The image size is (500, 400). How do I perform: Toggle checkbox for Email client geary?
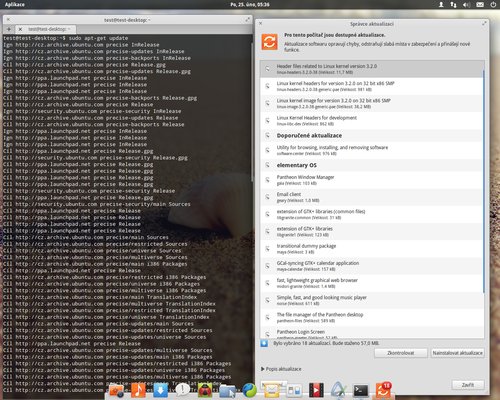pos(267,197)
